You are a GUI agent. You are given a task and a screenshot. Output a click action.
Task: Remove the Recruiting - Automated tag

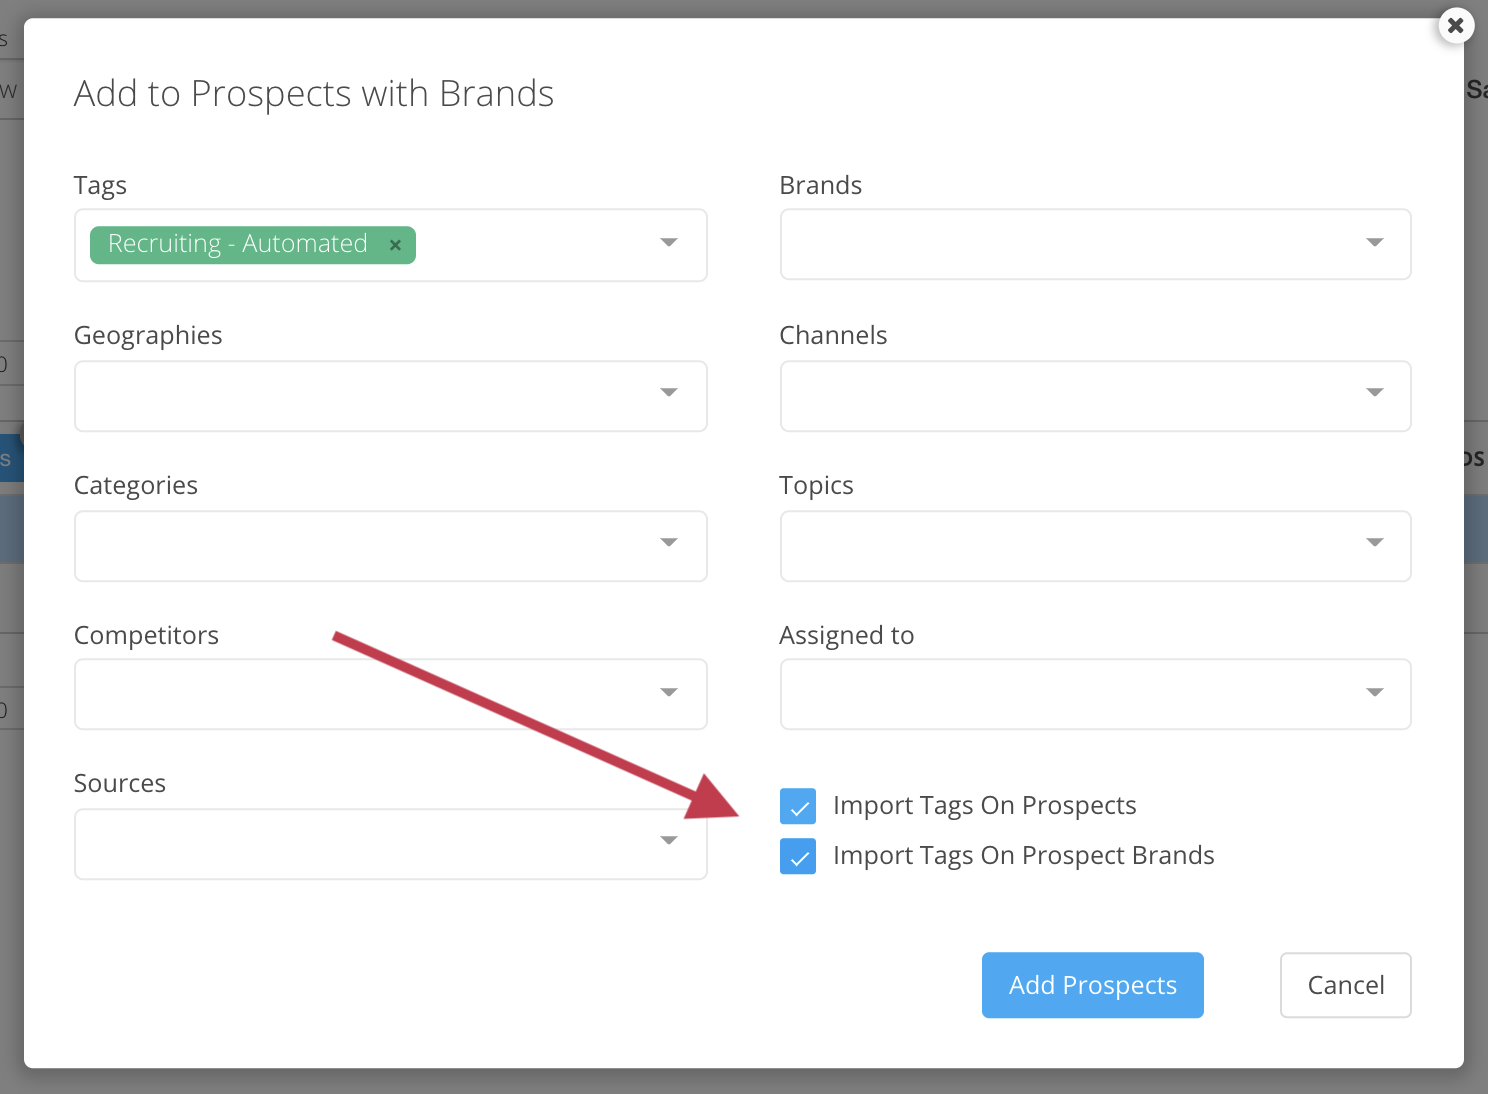pos(395,245)
